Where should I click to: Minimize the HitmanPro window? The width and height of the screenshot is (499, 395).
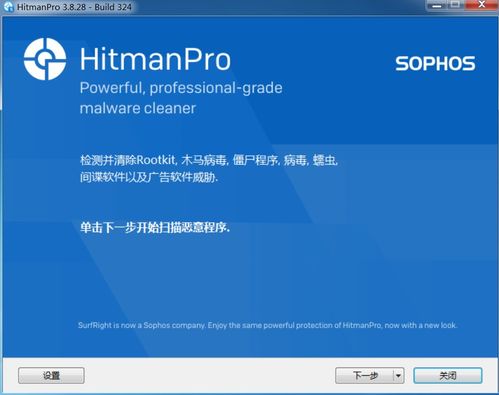click(437, 5)
